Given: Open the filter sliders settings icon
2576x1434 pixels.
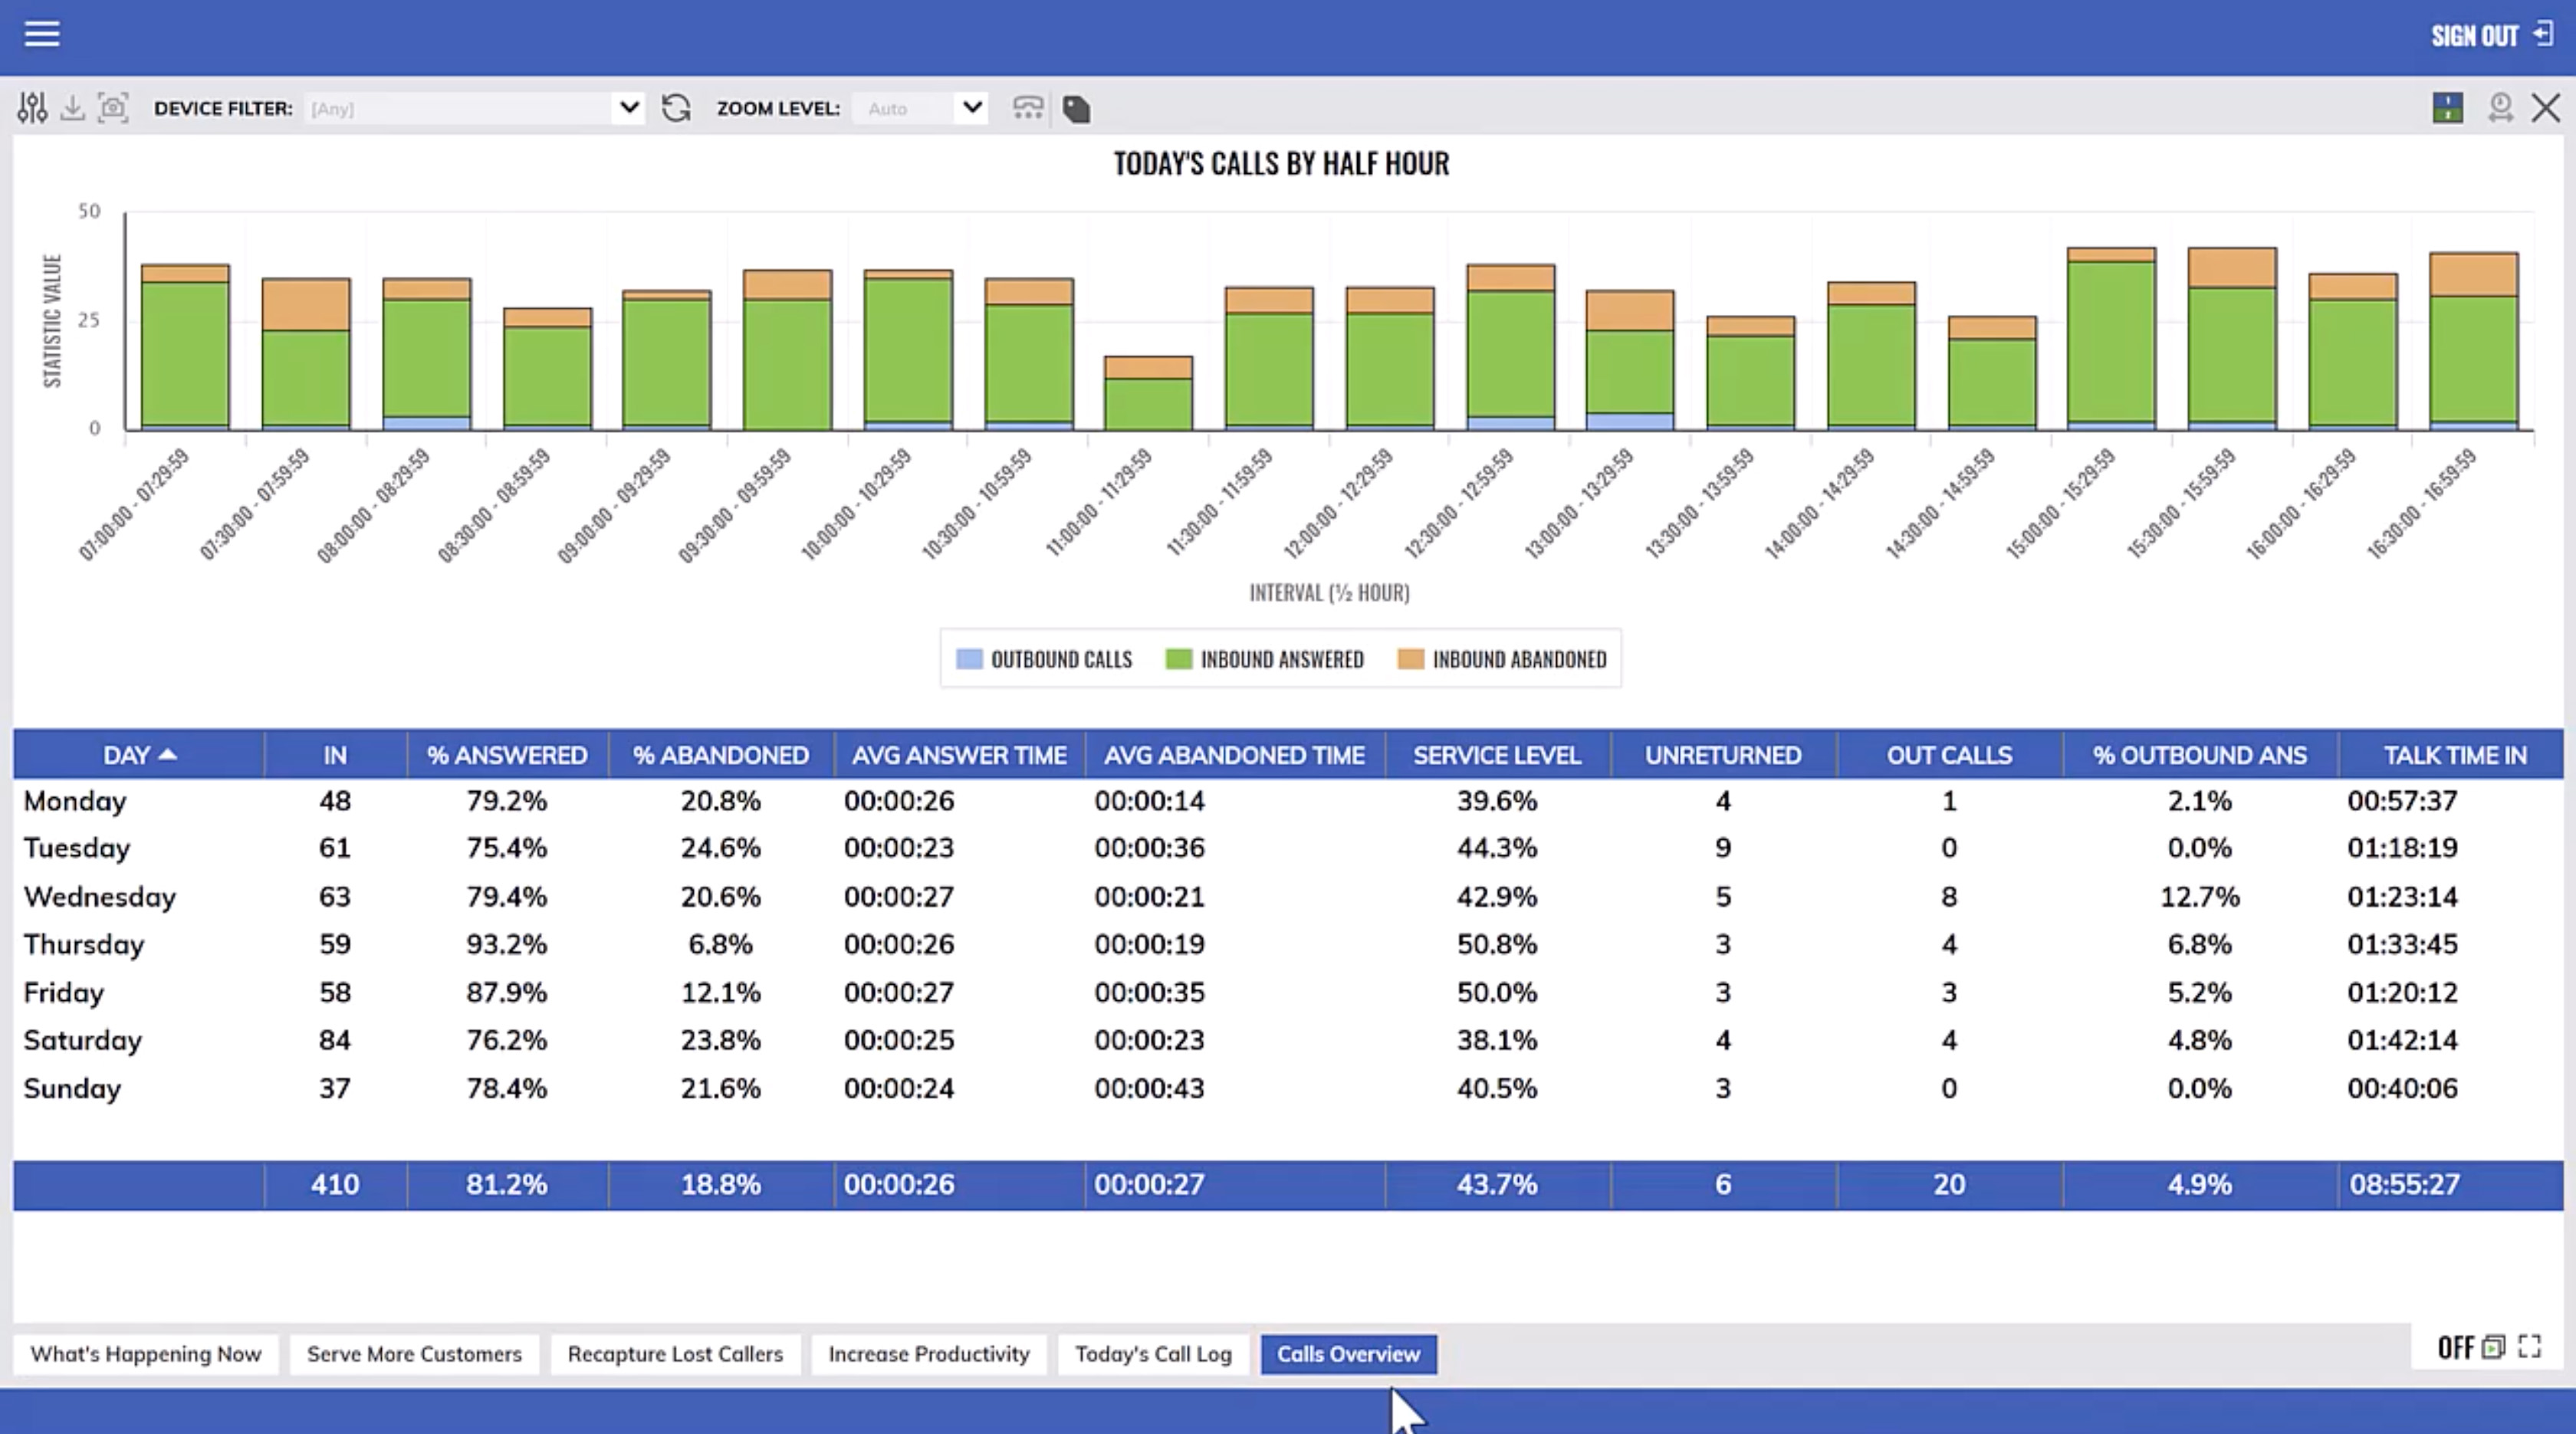Looking at the screenshot, I should (32, 108).
